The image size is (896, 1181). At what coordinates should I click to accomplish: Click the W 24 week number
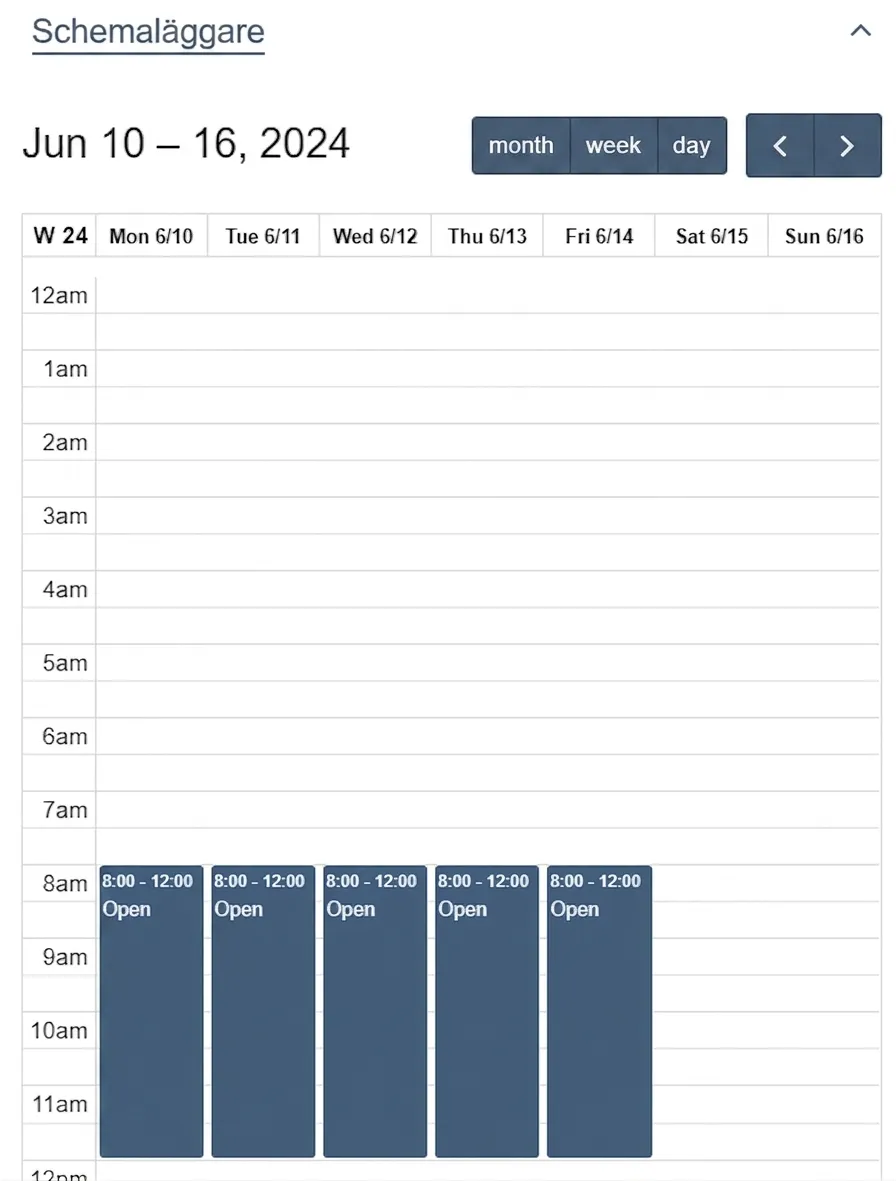click(x=60, y=236)
